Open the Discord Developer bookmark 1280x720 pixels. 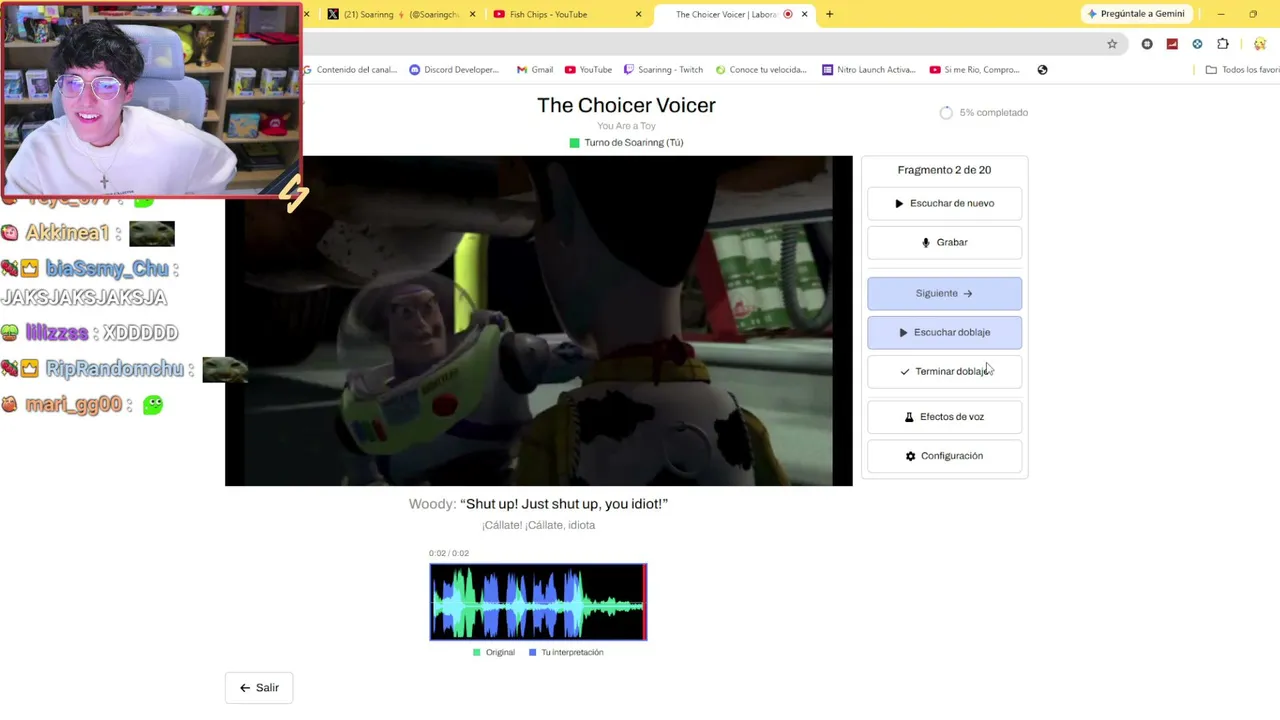(x=454, y=70)
